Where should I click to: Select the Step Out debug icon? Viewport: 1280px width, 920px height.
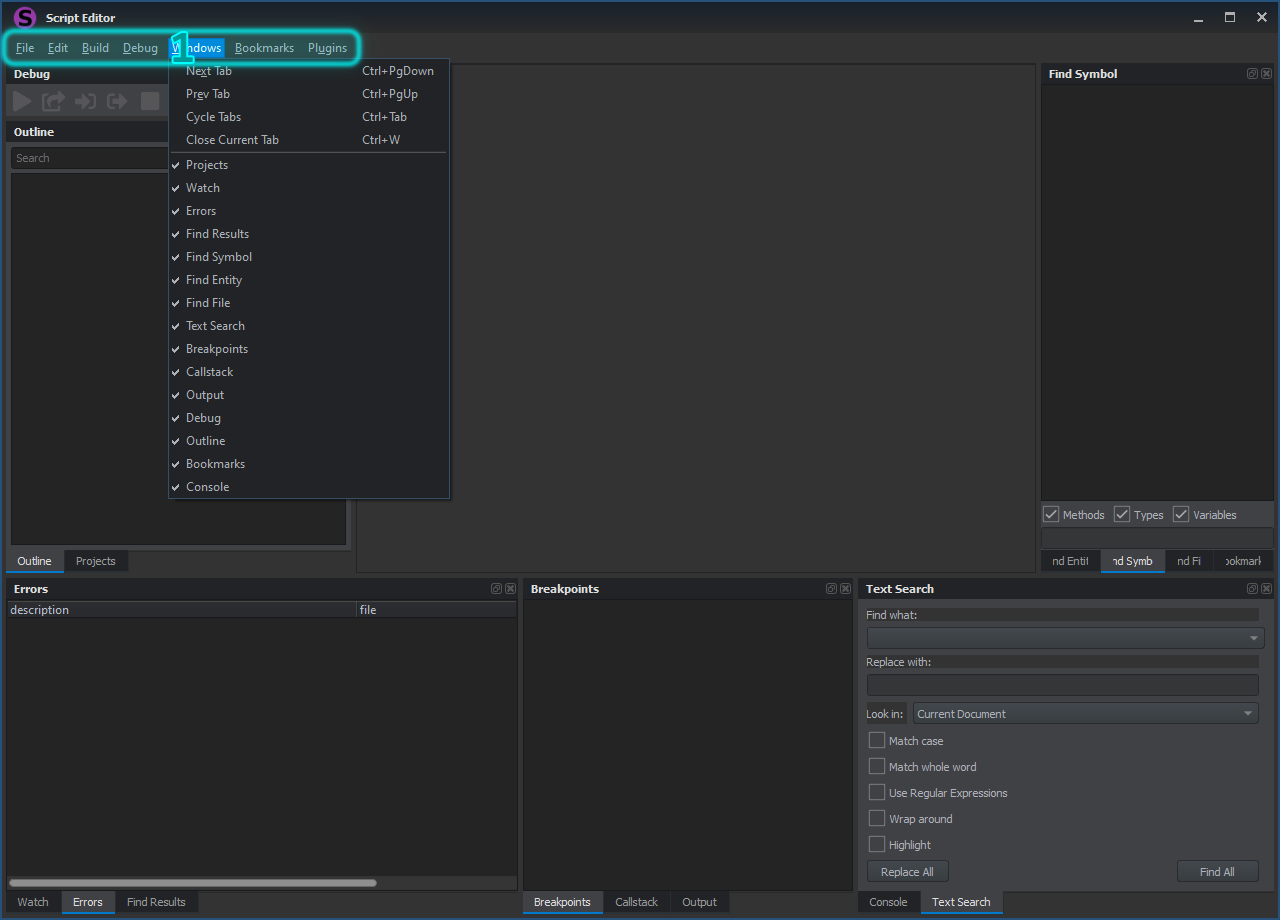(116, 100)
